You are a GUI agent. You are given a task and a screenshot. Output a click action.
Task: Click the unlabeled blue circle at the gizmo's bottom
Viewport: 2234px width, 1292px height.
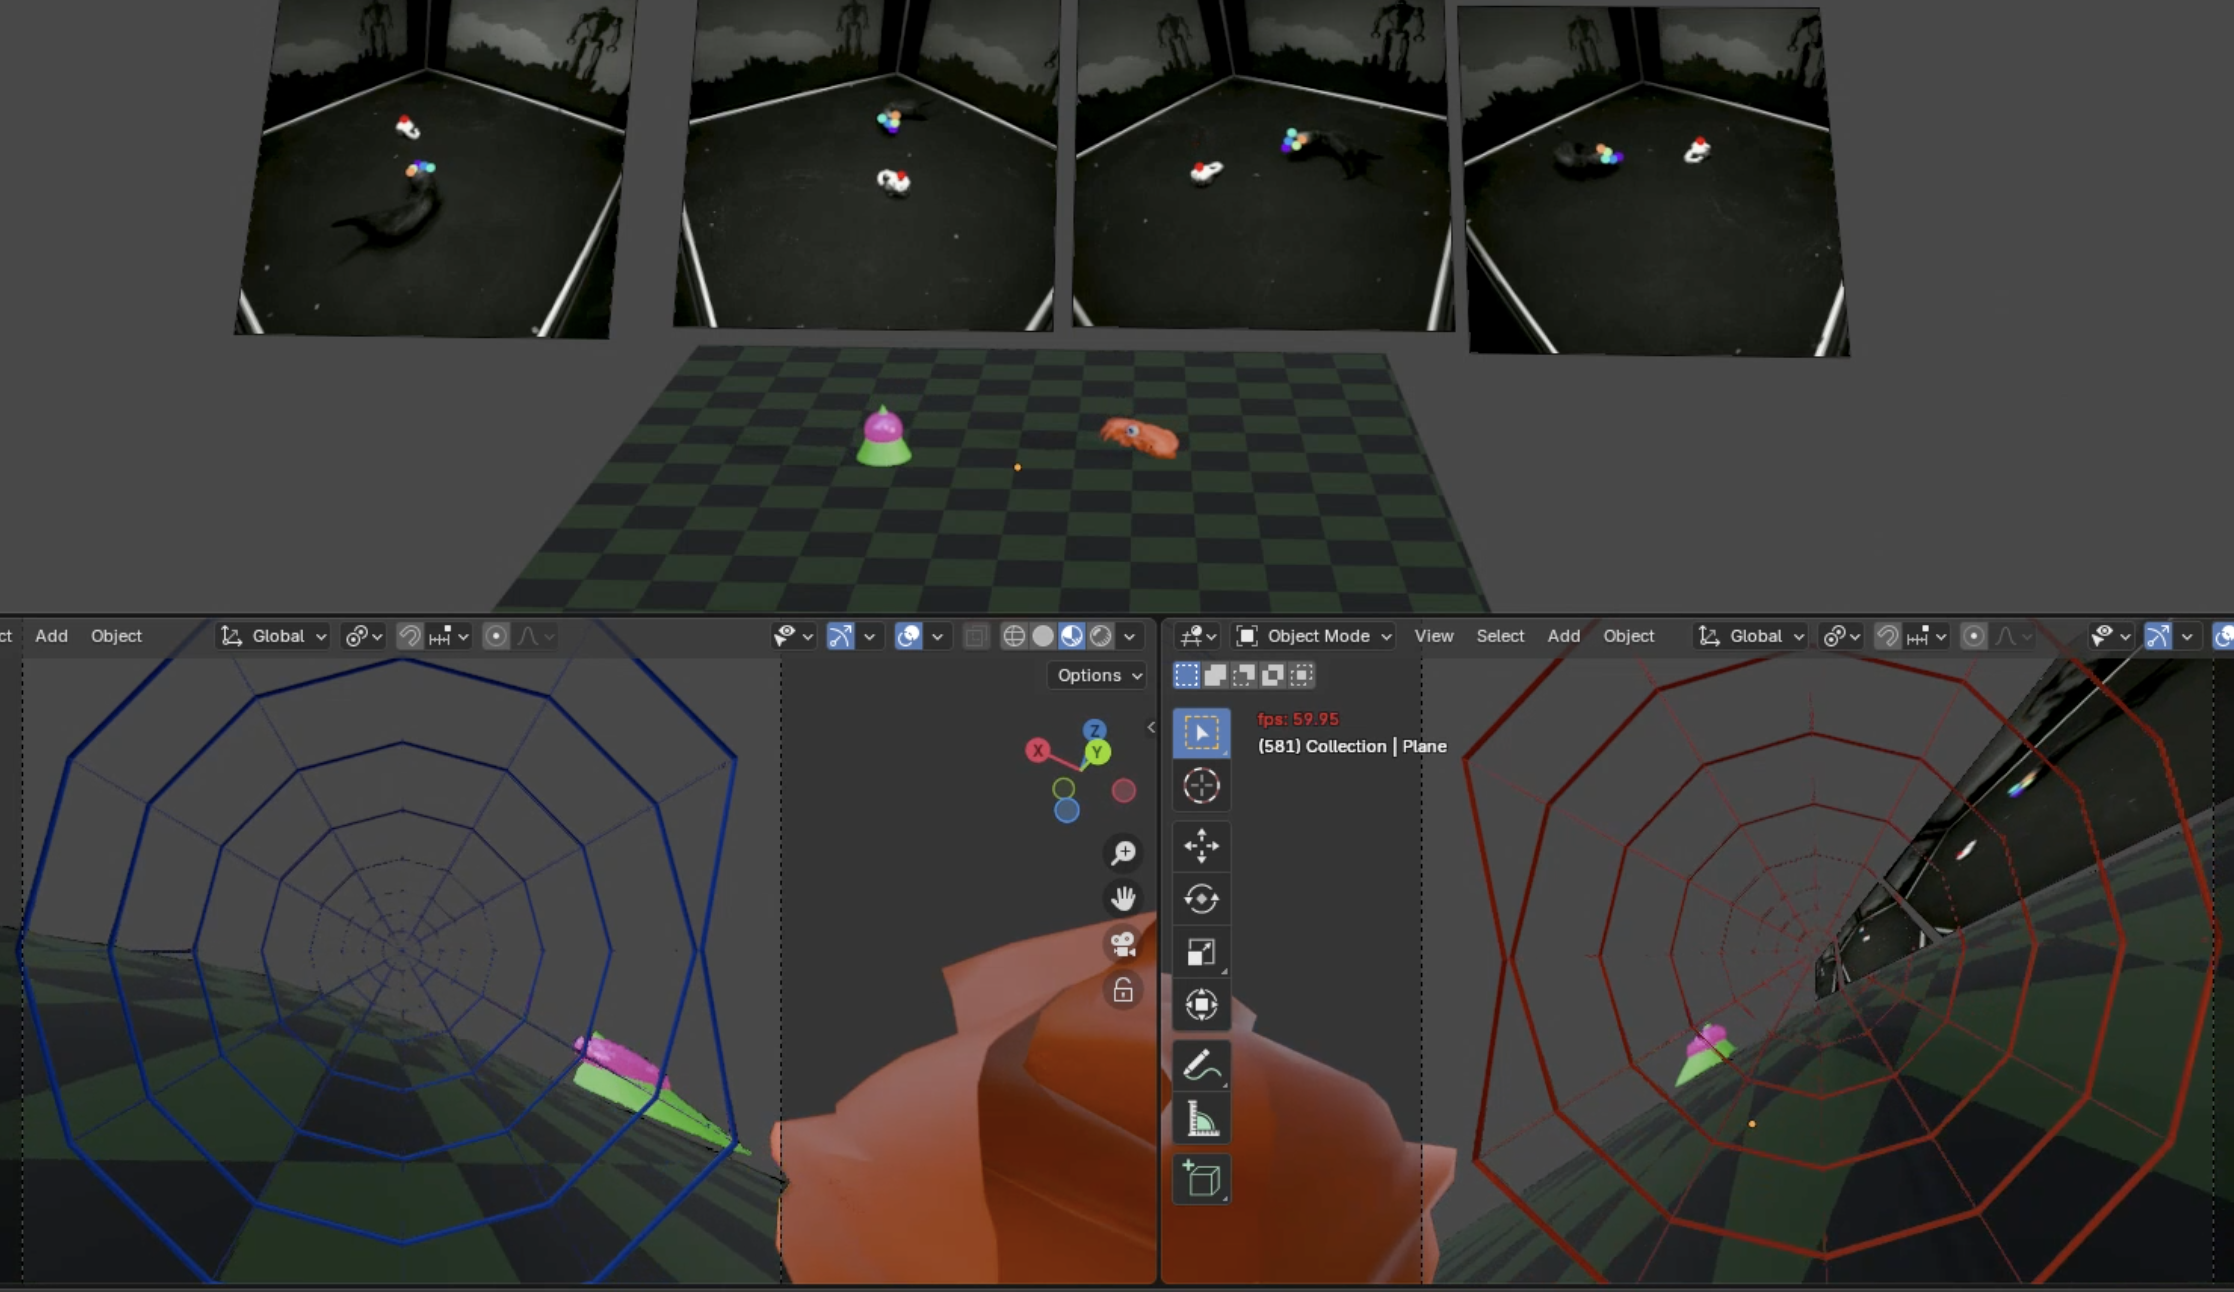(1067, 811)
